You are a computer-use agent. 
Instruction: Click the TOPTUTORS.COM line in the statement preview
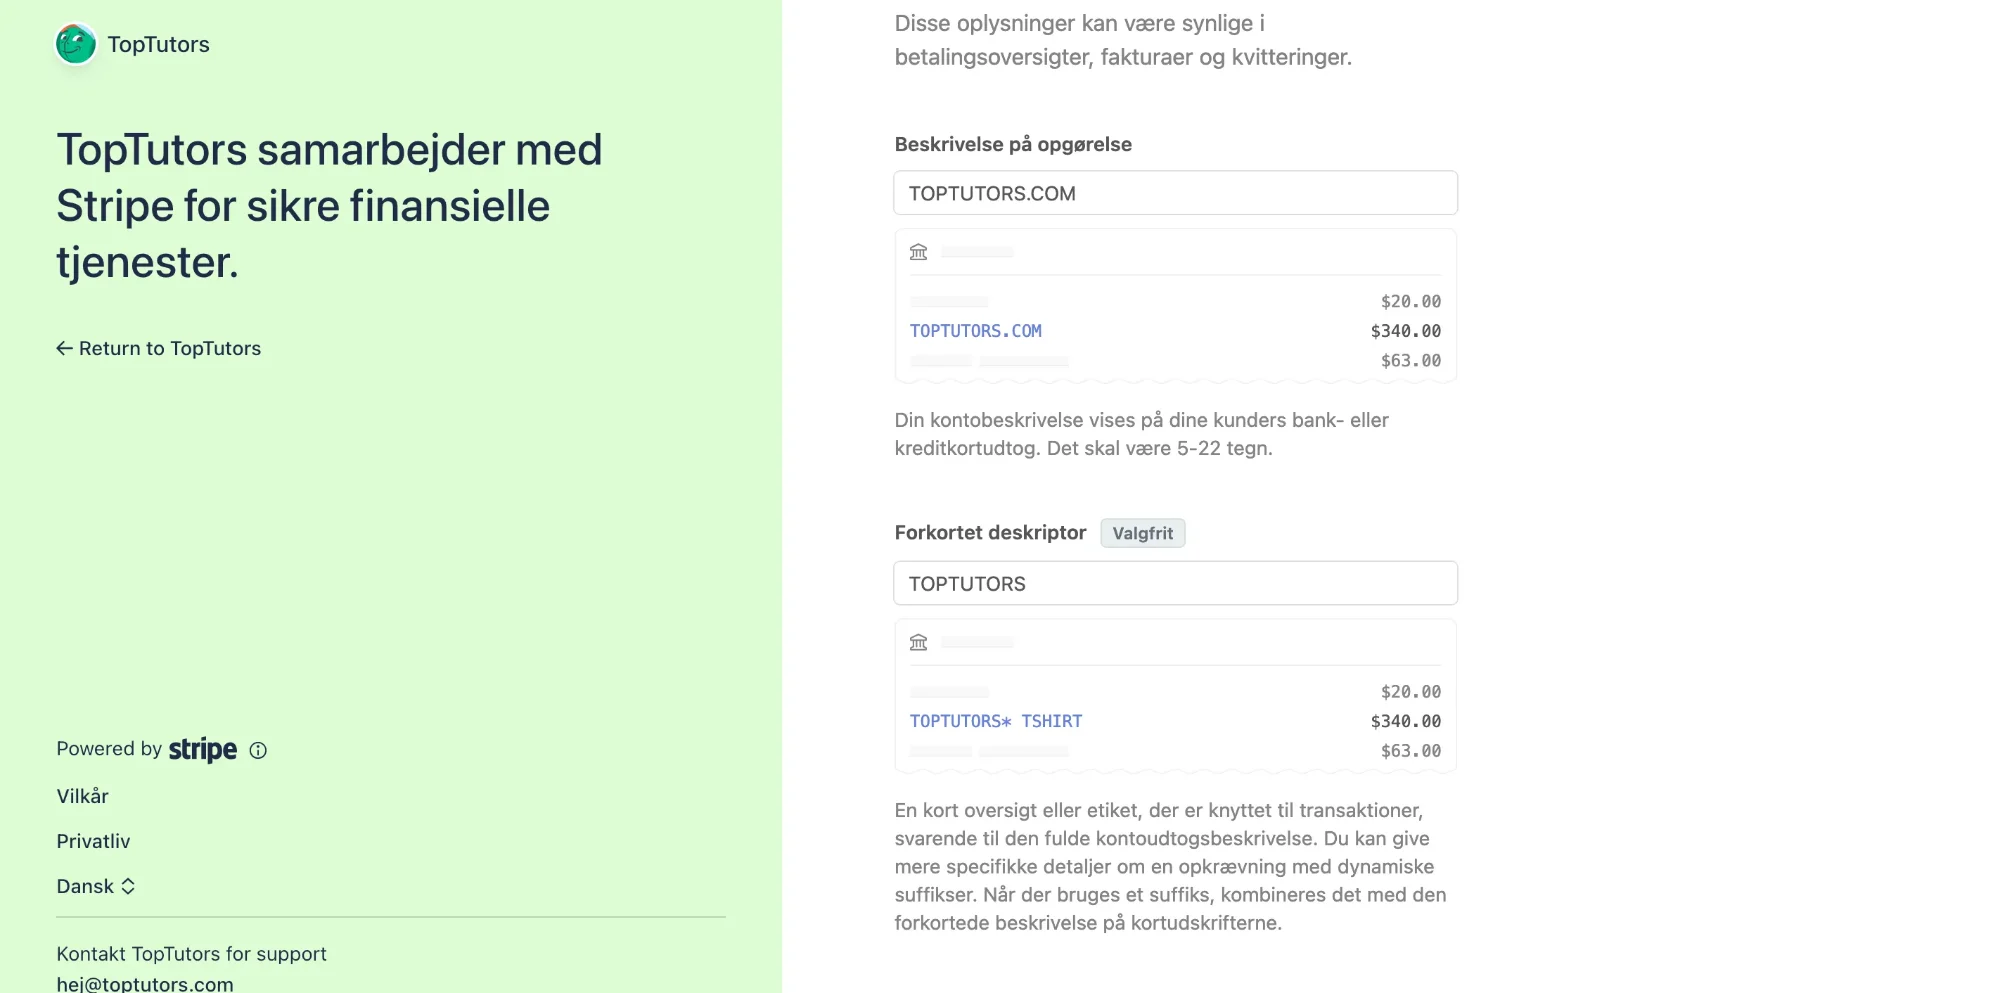point(976,331)
